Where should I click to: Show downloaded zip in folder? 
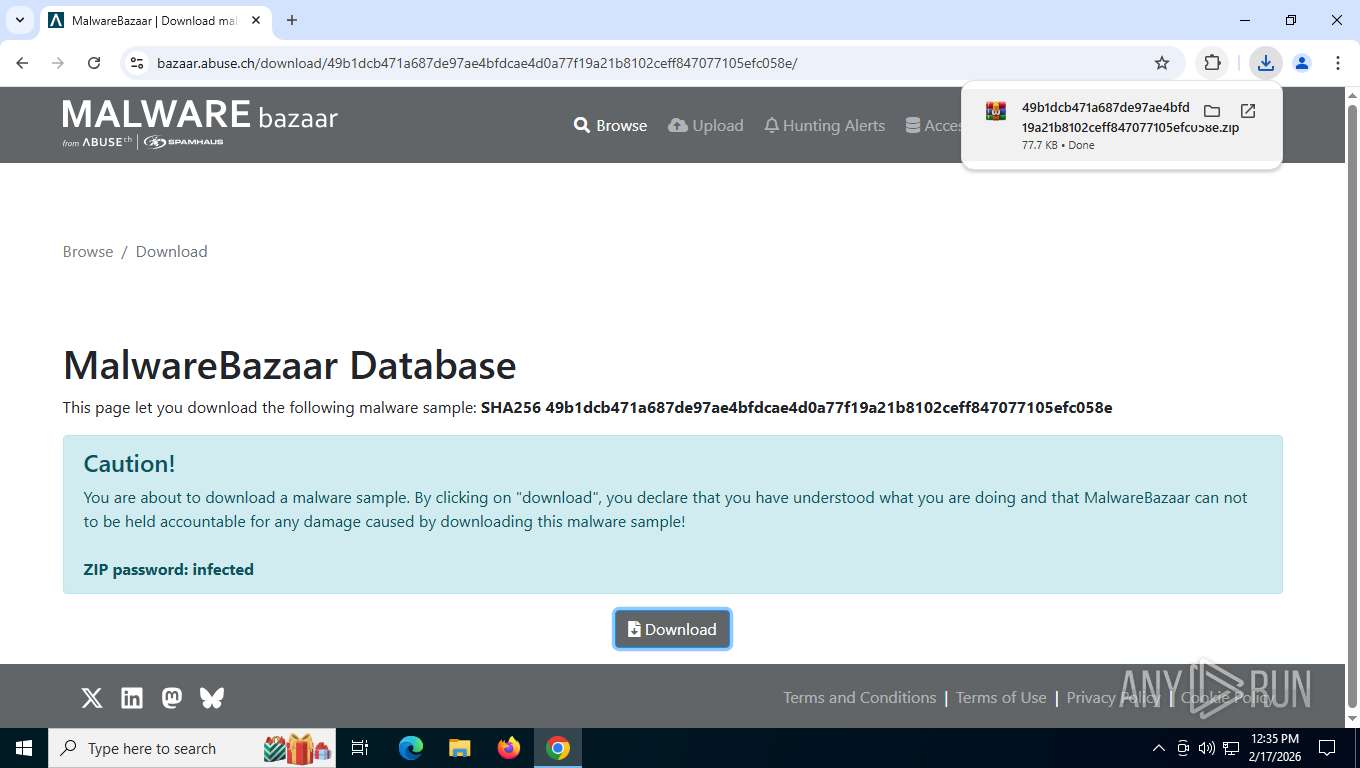(x=1212, y=111)
